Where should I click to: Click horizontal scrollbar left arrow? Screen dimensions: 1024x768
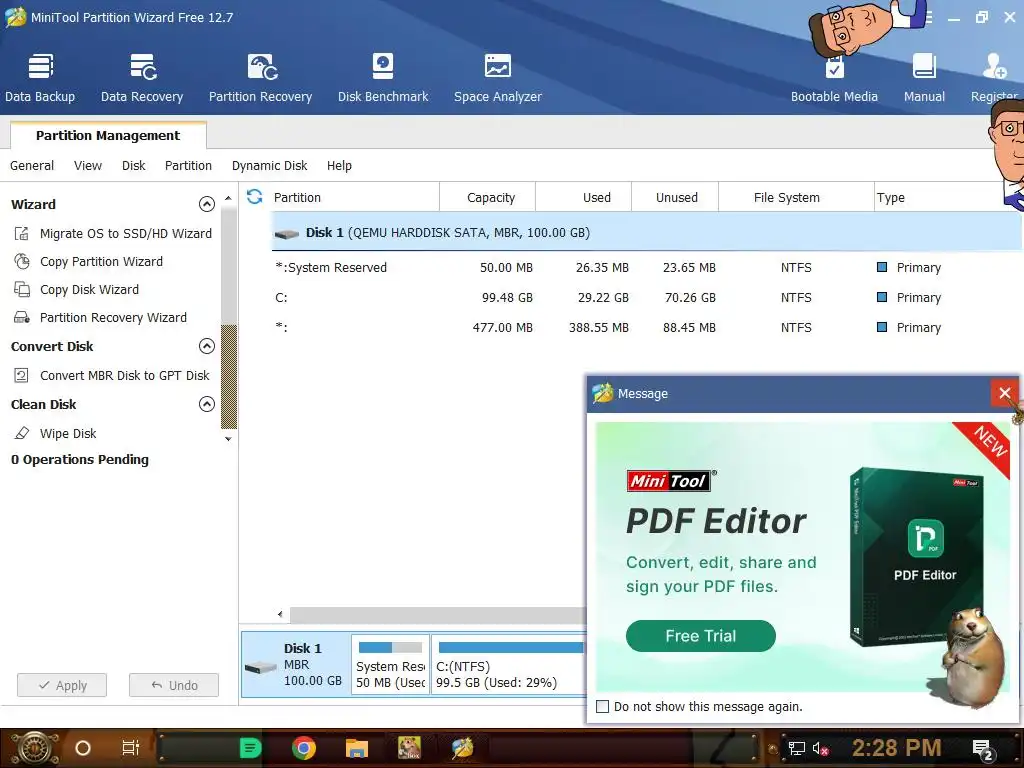pos(280,614)
